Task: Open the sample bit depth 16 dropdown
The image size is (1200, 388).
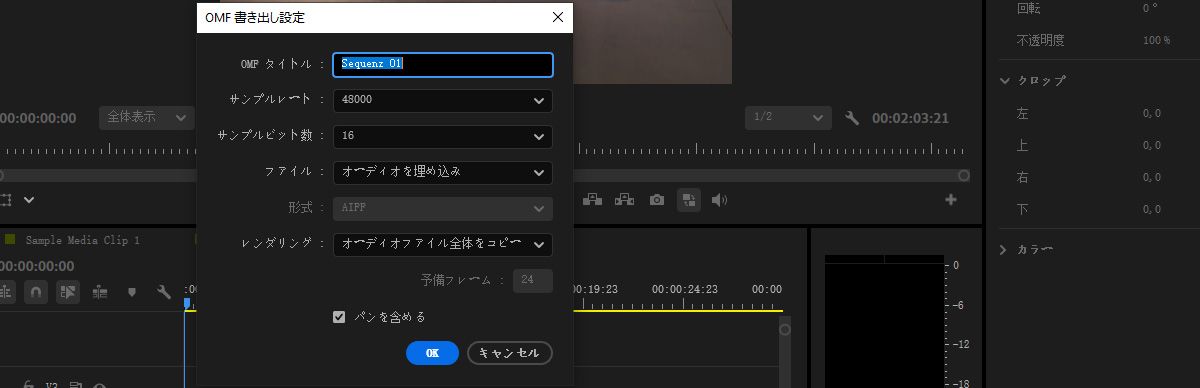Action: click(442, 136)
